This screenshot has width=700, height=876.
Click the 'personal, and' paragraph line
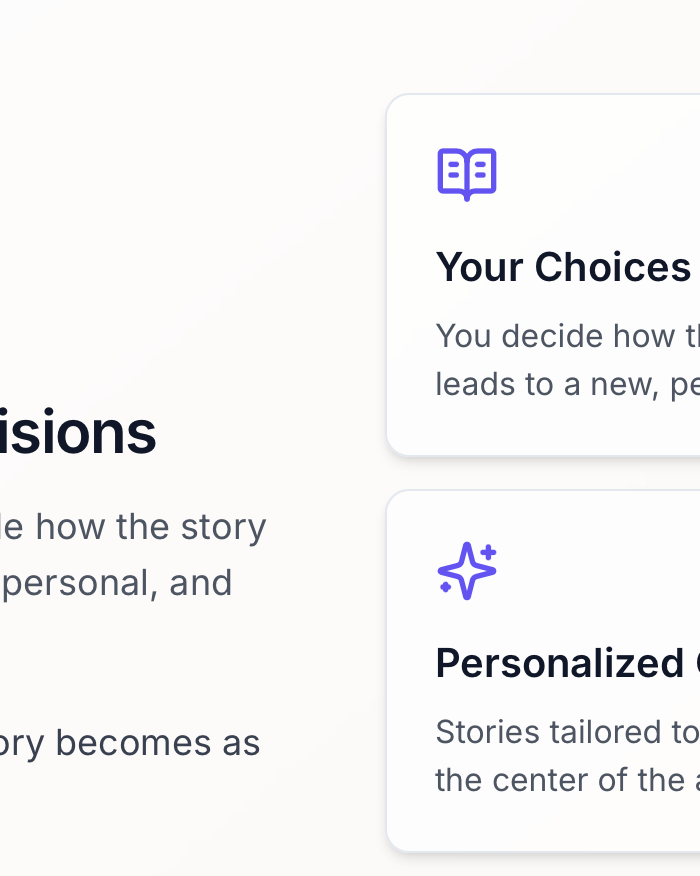118,582
